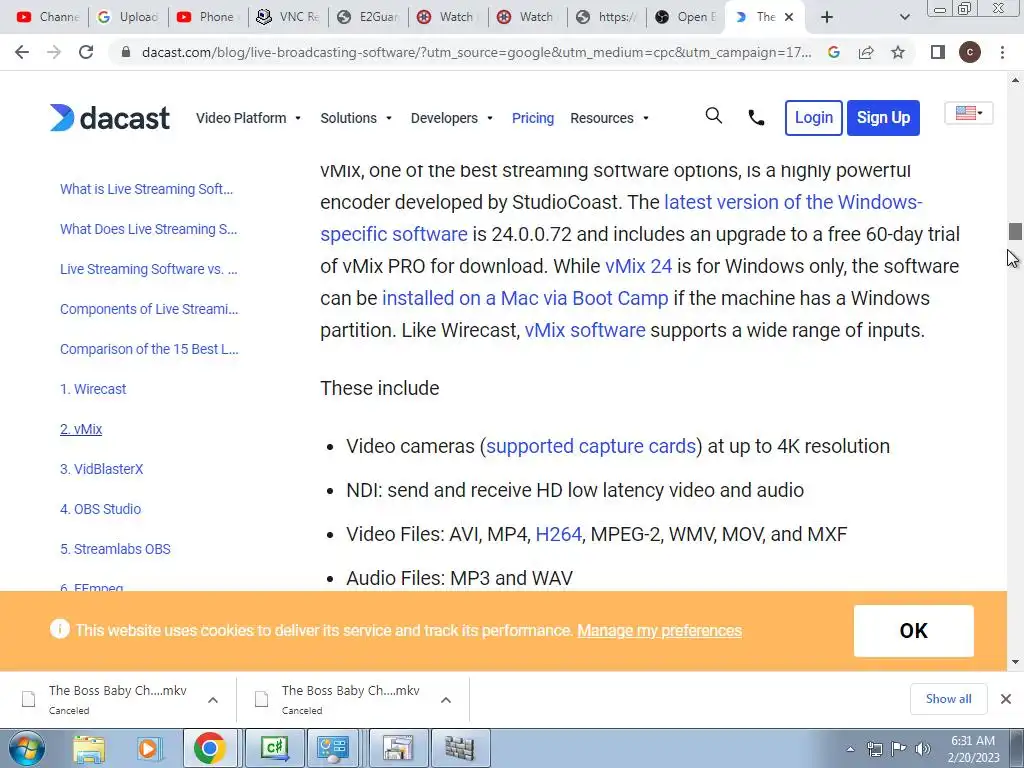Open the Pricing page
Image resolution: width=1024 pixels, height=768 pixels.
pyautogui.click(x=533, y=118)
